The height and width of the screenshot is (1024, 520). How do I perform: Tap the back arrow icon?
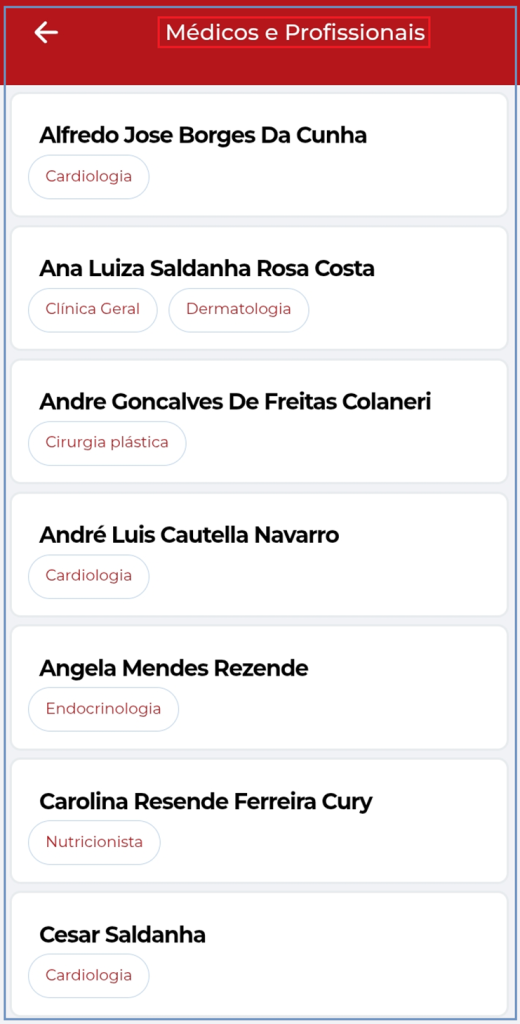46,32
